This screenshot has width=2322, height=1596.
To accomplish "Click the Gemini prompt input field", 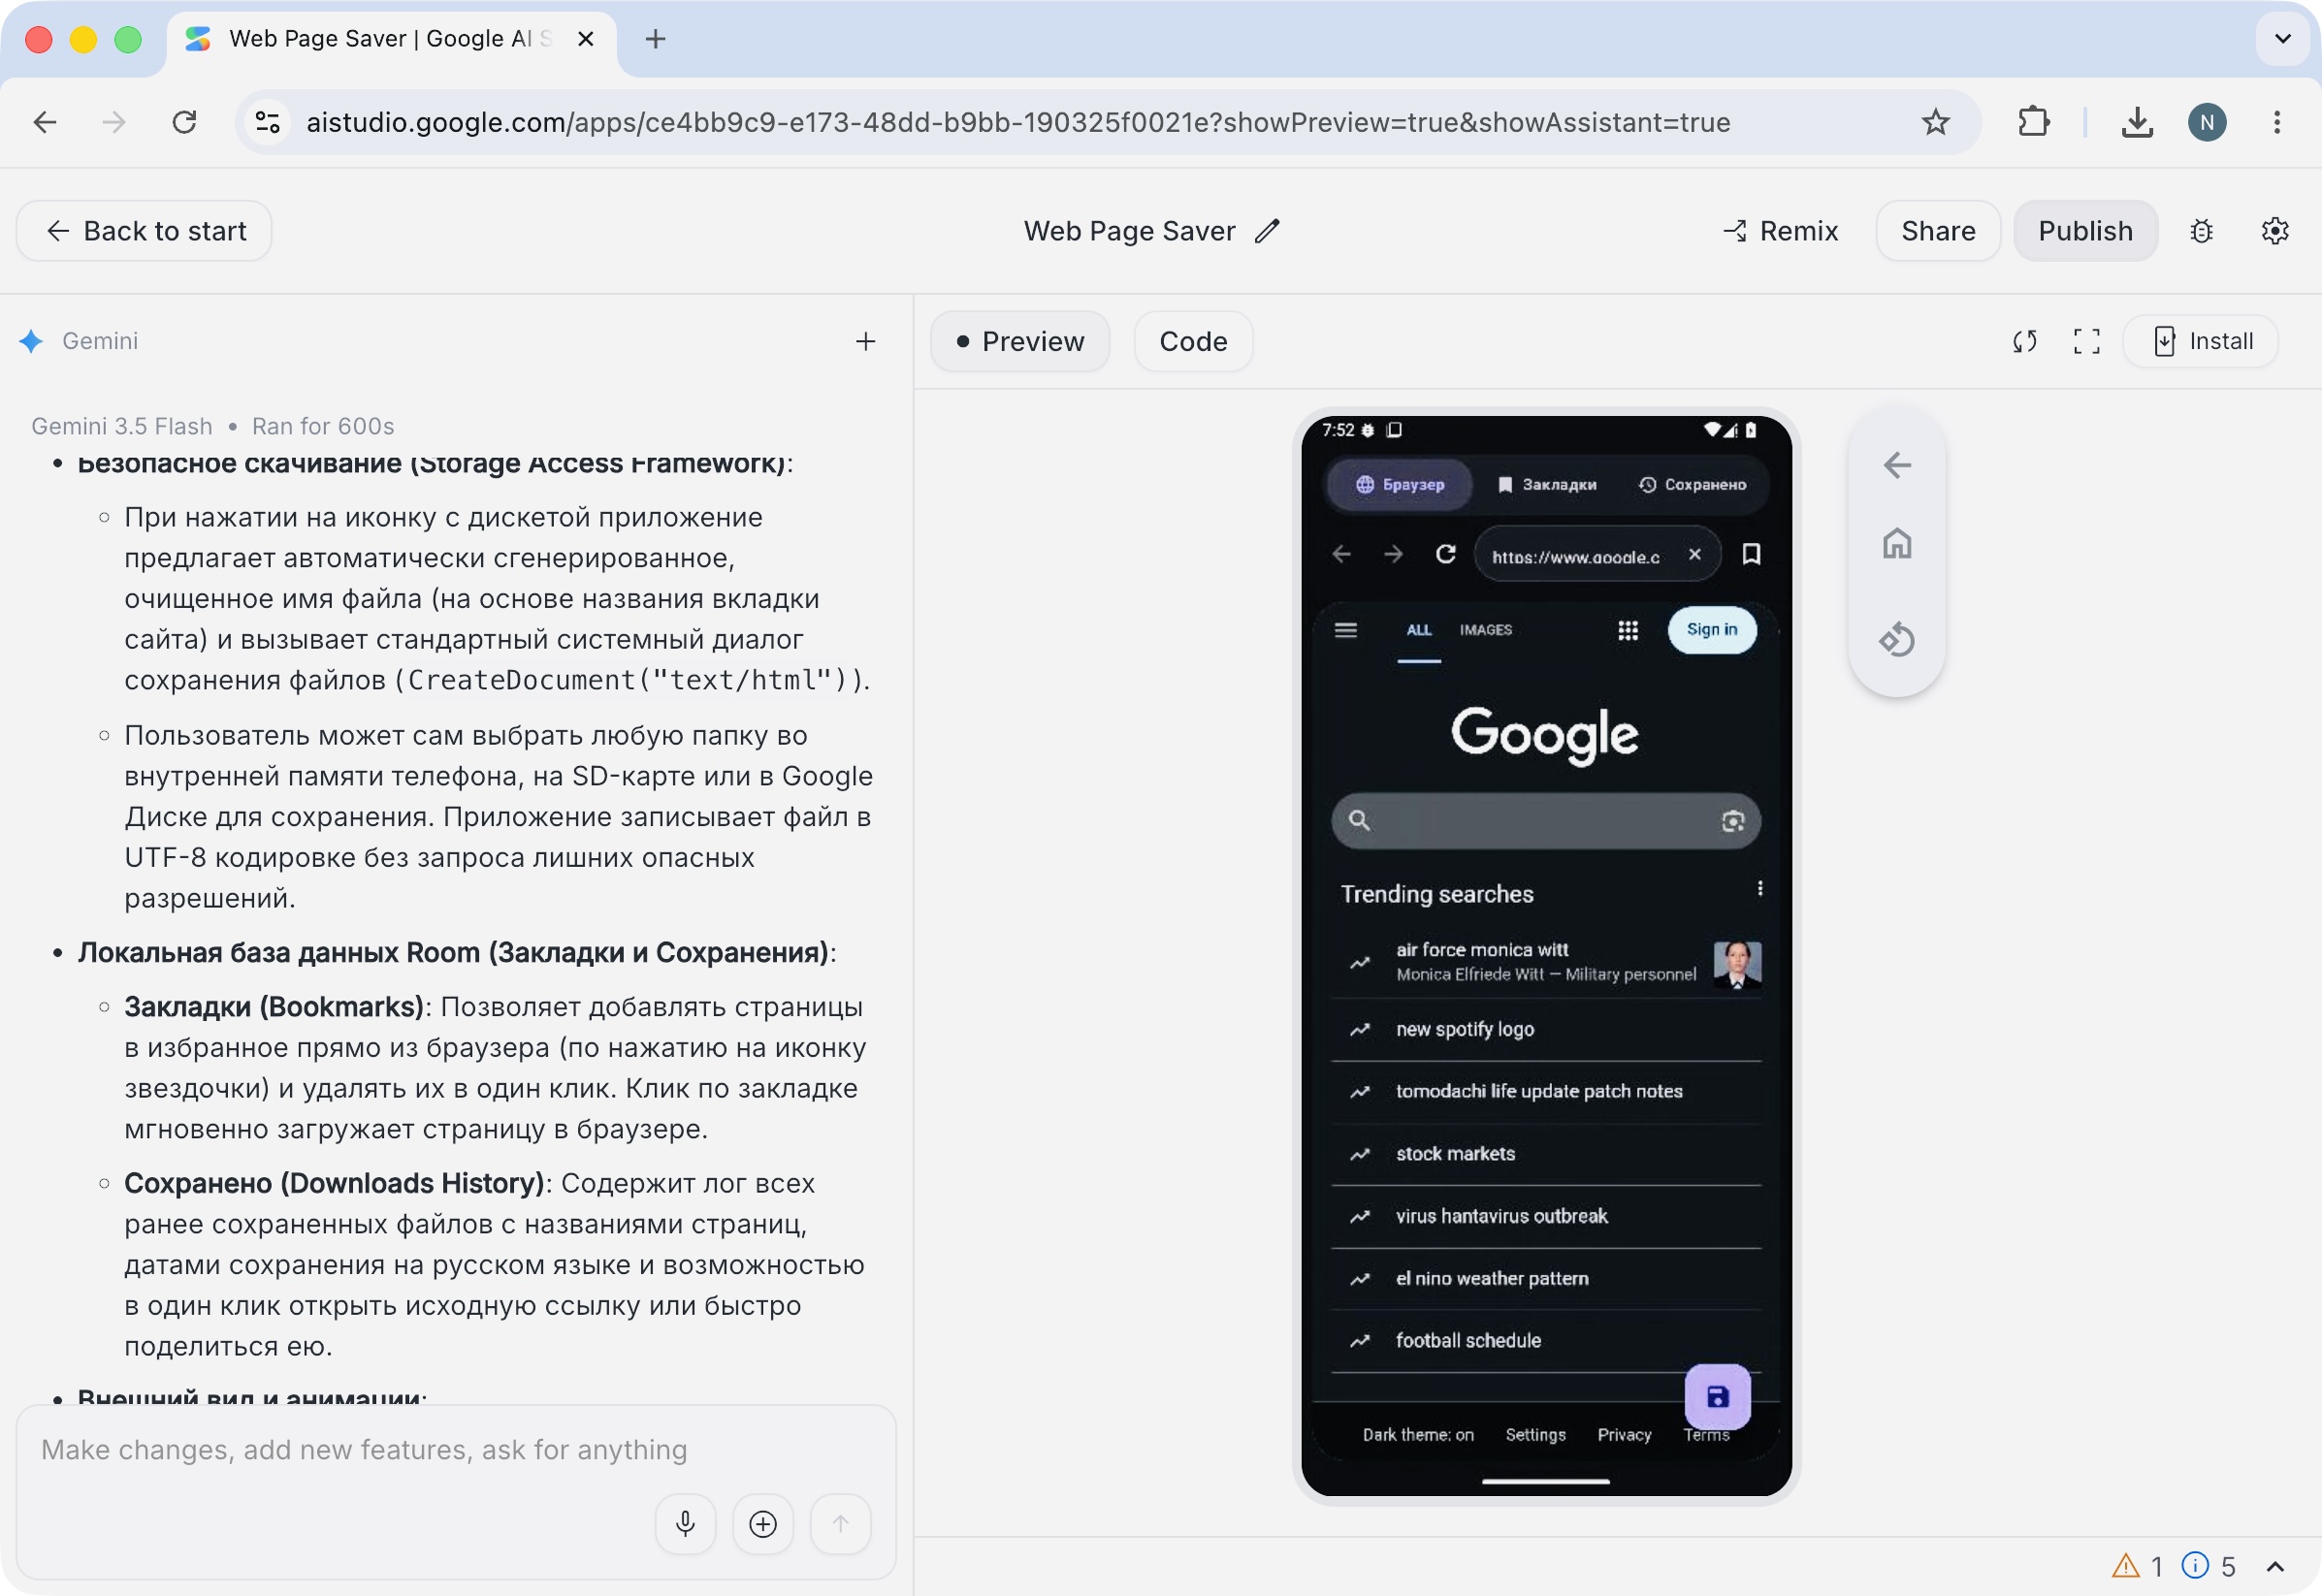I will coord(456,1450).
